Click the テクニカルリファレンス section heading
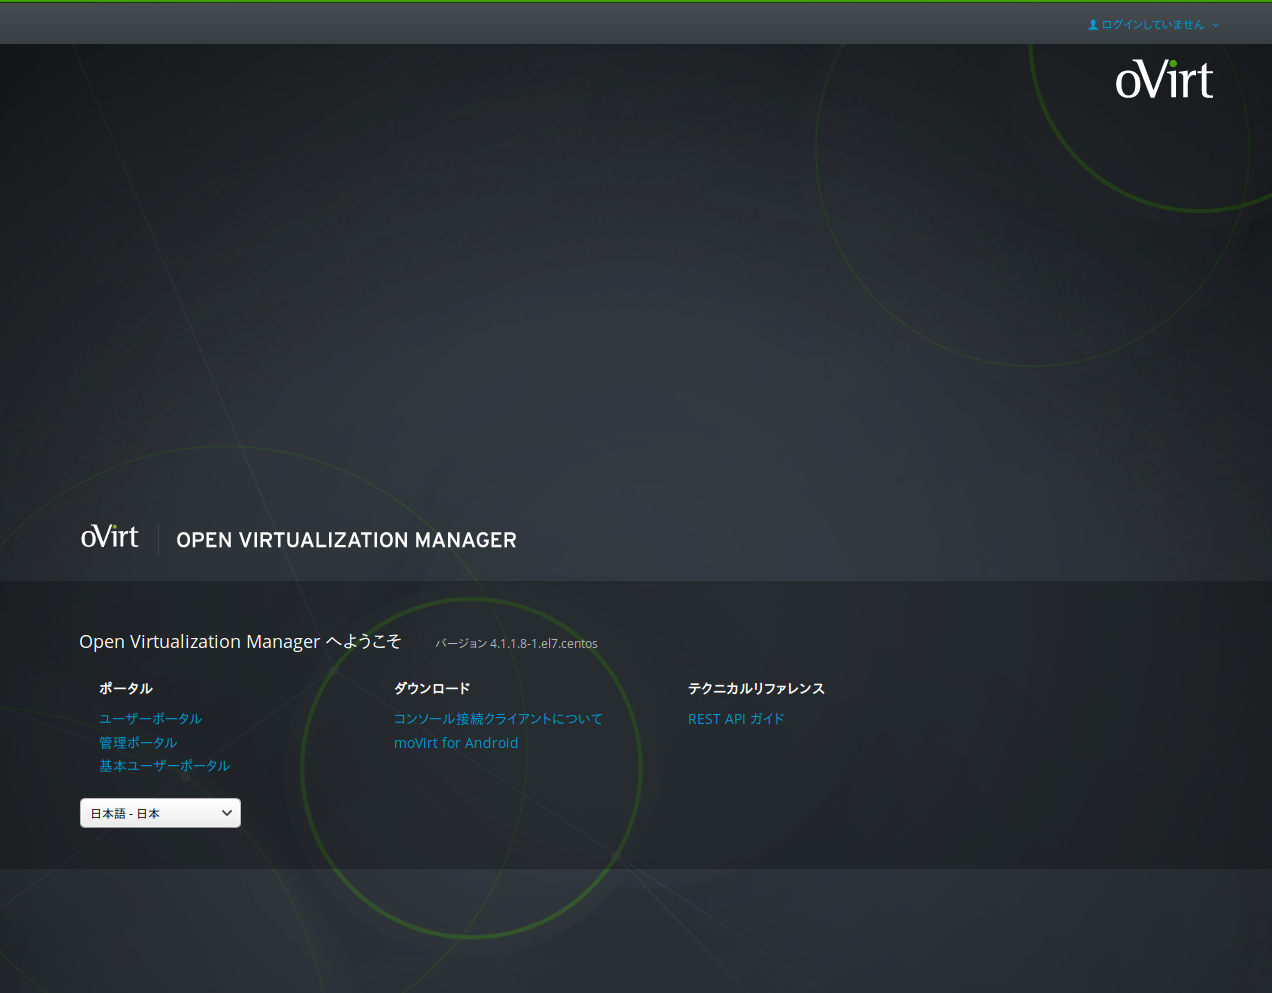The height and width of the screenshot is (993, 1272). pyautogui.click(x=756, y=688)
